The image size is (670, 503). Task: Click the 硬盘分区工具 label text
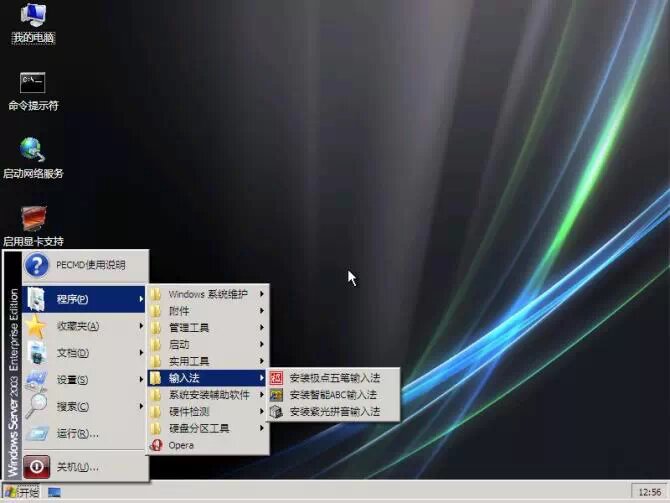coord(199,428)
